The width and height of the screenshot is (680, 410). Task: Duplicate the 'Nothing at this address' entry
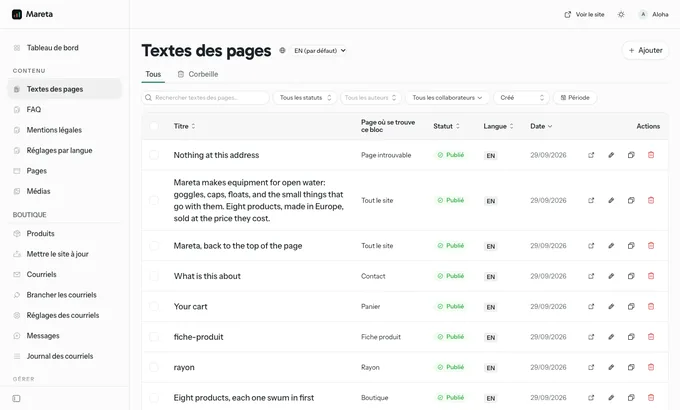click(631, 155)
